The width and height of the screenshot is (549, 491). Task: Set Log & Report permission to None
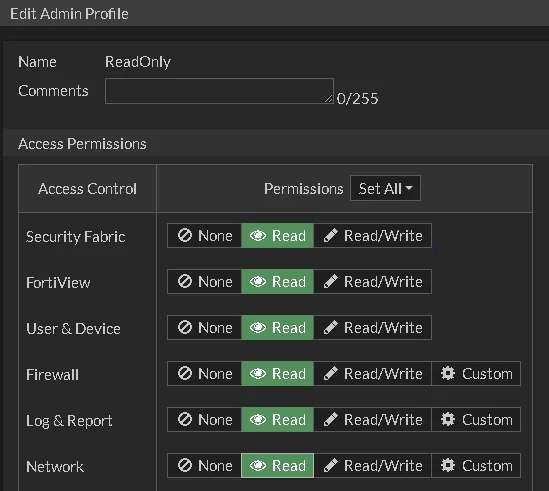click(204, 420)
